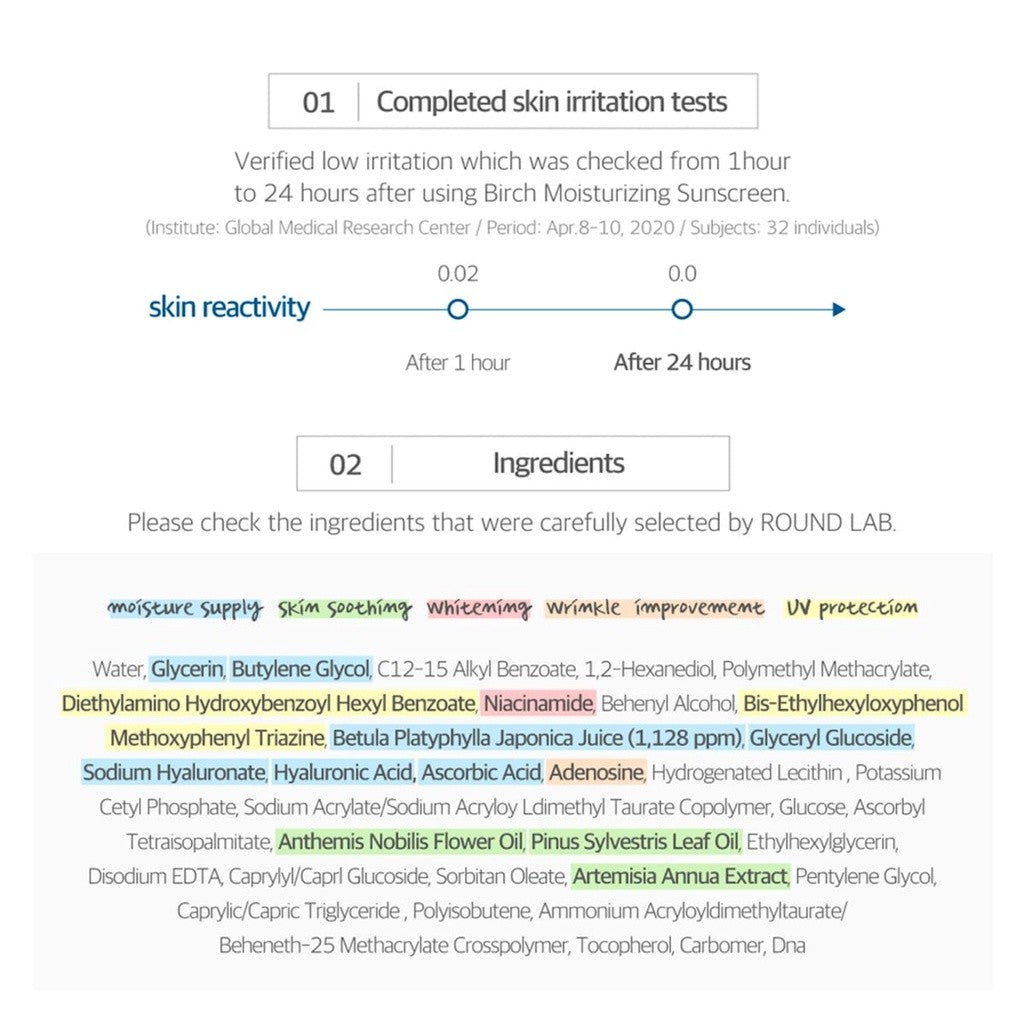Screen dimensions: 1024x1024
Task: Click the 'After 1 hour' circle marker
Action: point(458,309)
